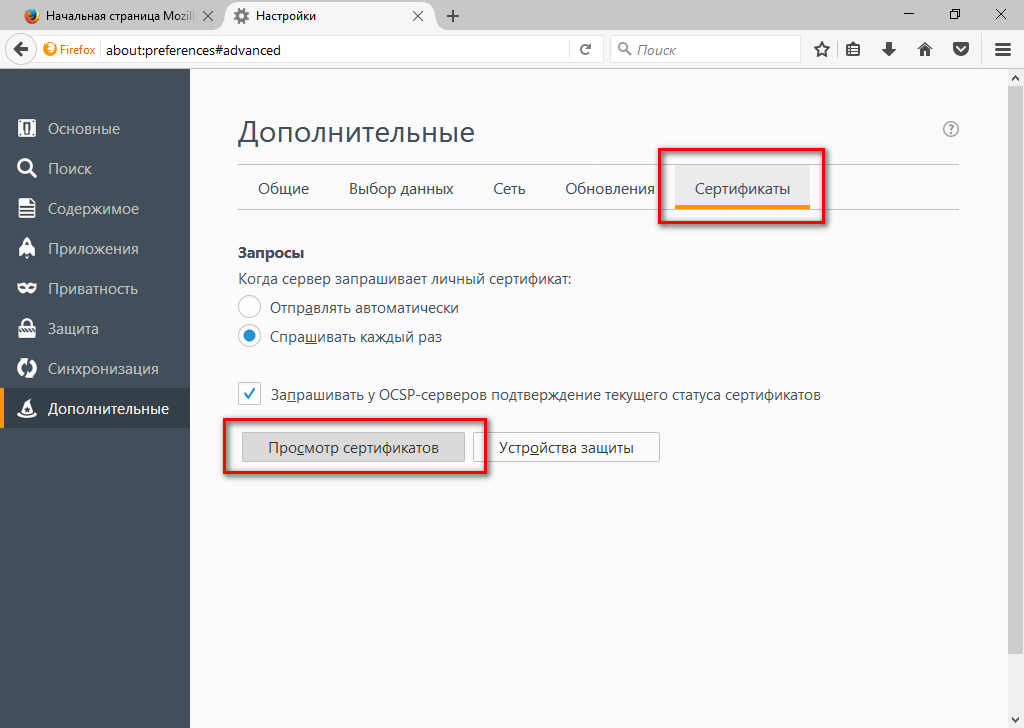Screen dimensions: 1024x728
Task: Click the search magnifier icon in search box
Action: pos(624,49)
